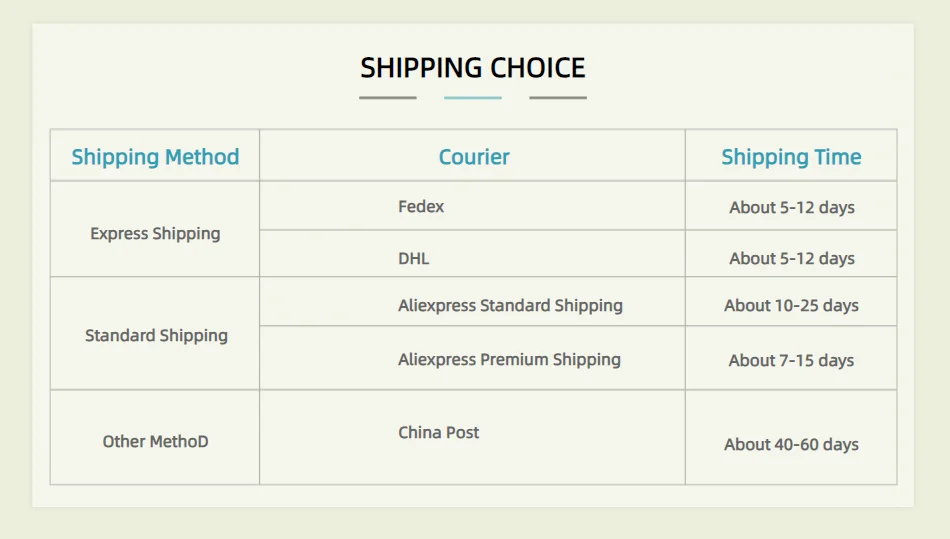Screen dimensions: 950x539
Task: Click the left gray divider under heading
Action: [x=388, y=98]
